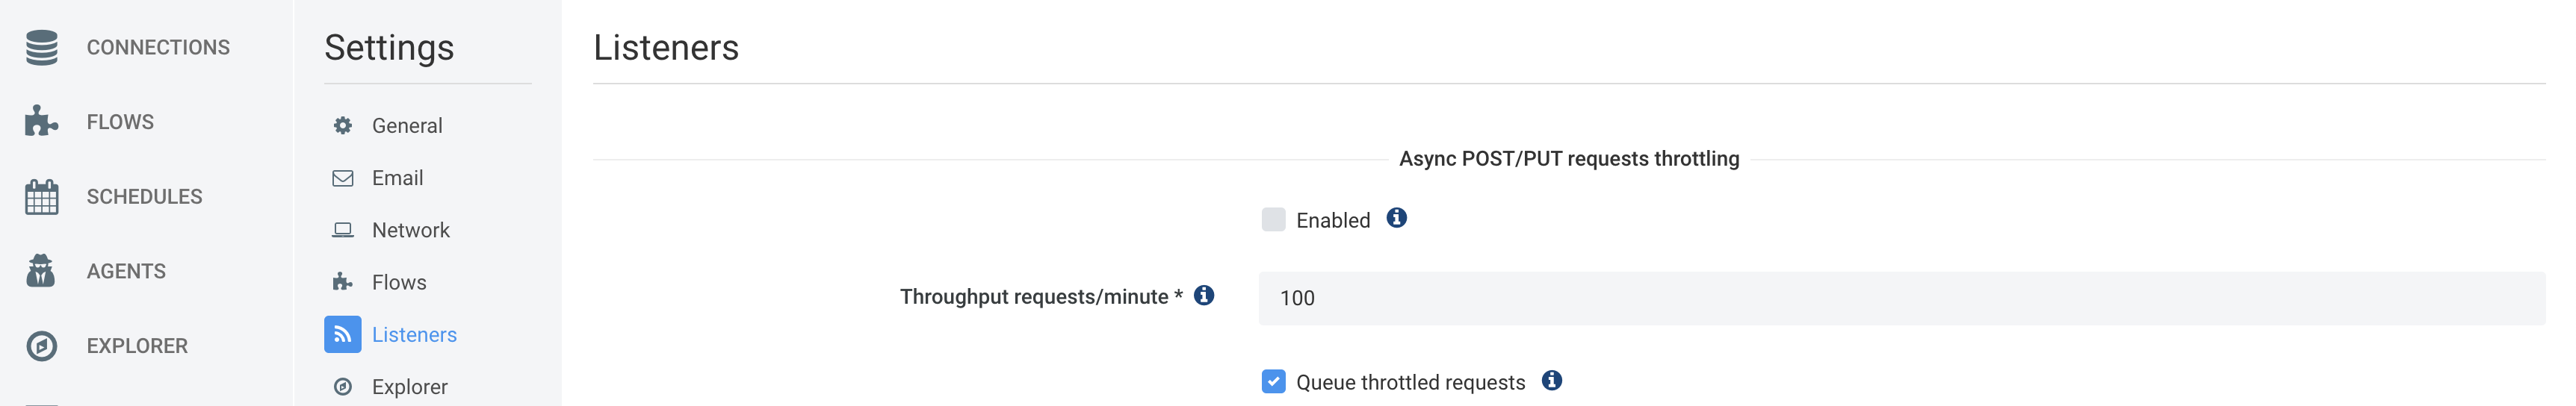2576x406 pixels.
Task: Click the Flows puzzle-piece icon in main navigation
Action: point(42,121)
